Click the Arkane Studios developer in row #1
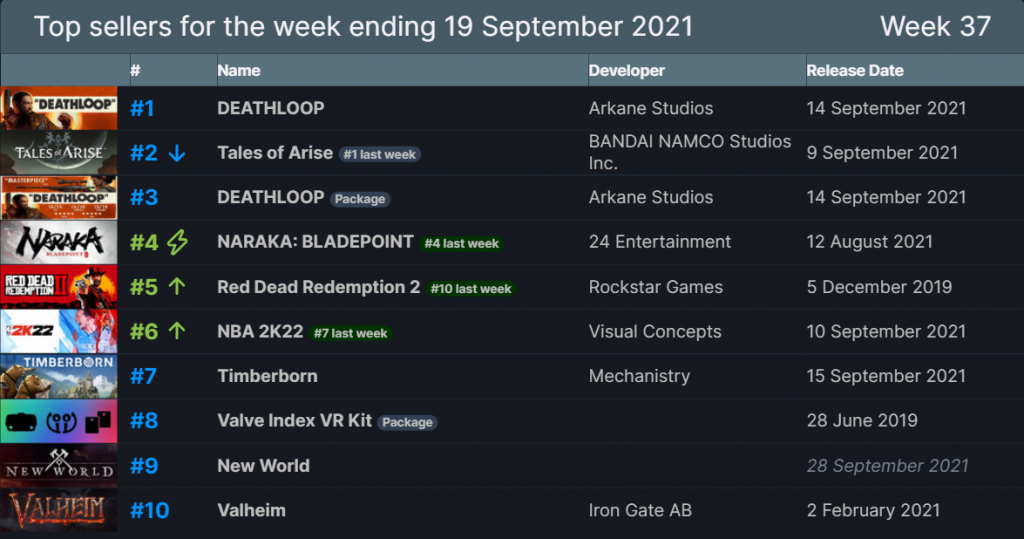 (x=651, y=108)
